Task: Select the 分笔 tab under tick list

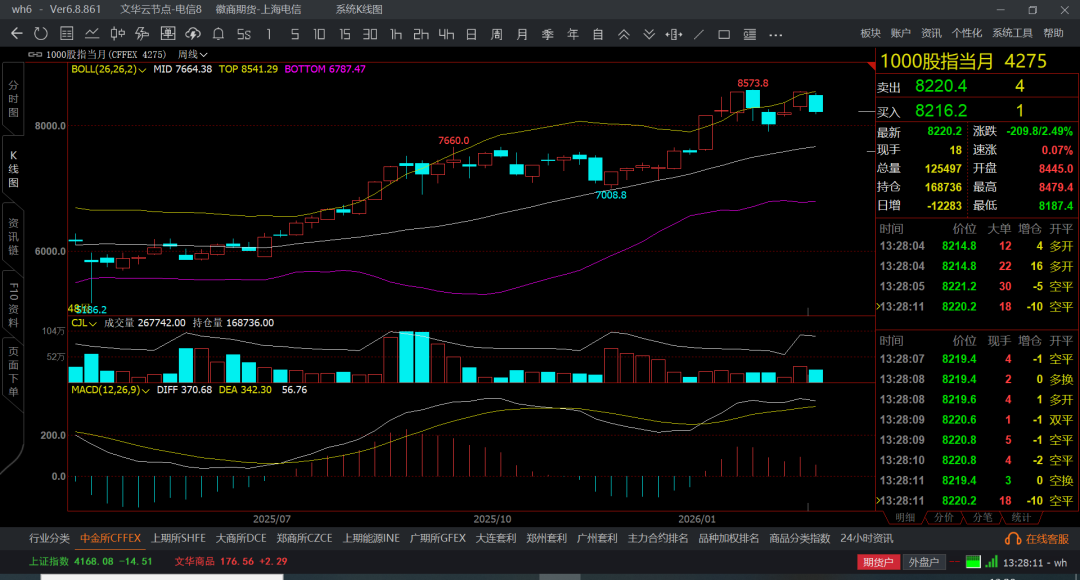Action: (x=982, y=517)
